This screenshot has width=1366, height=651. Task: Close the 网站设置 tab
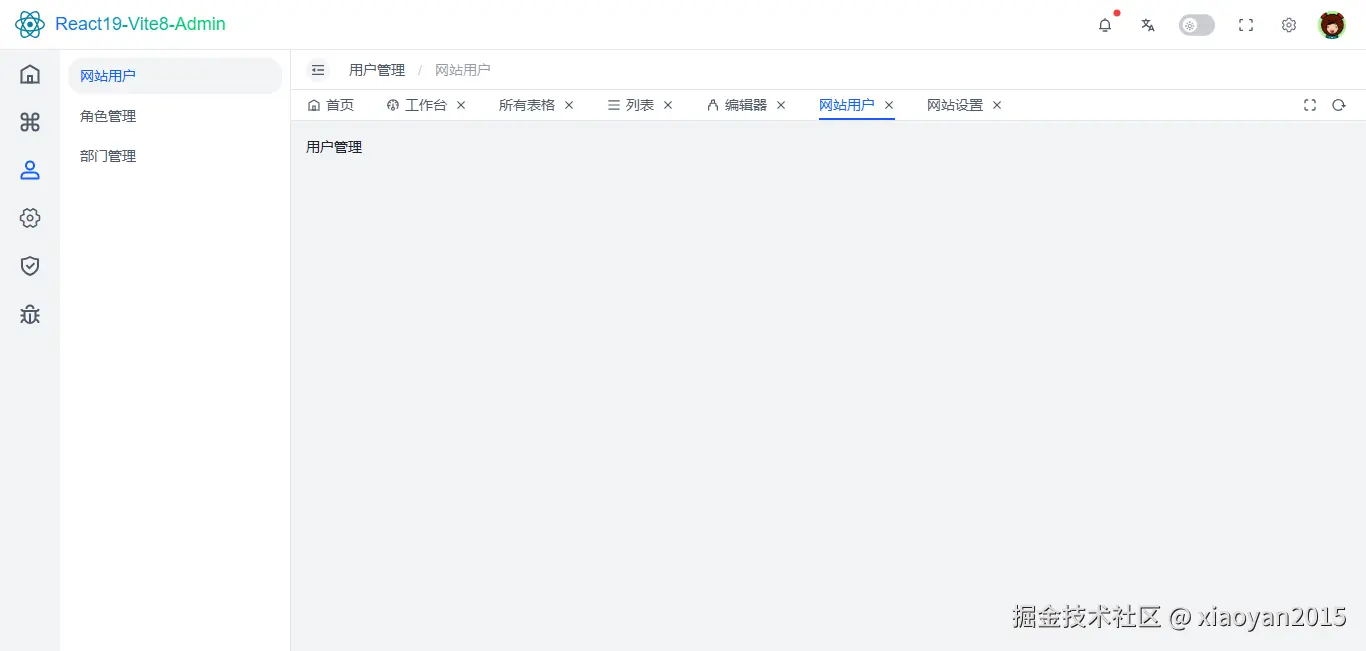(x=997, y=105)
